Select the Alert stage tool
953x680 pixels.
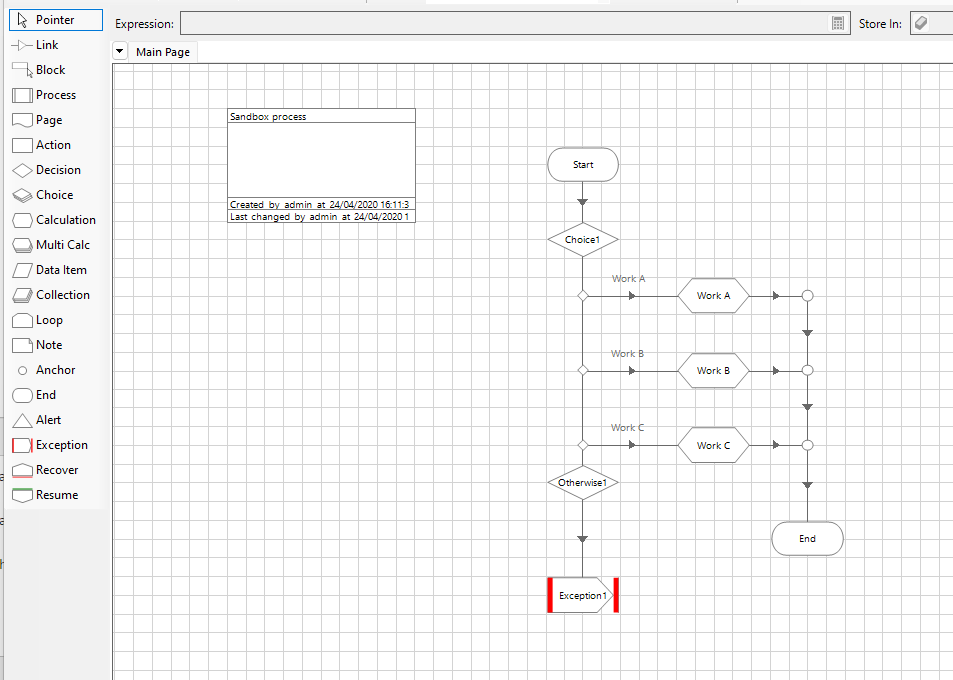coord(48,420)
